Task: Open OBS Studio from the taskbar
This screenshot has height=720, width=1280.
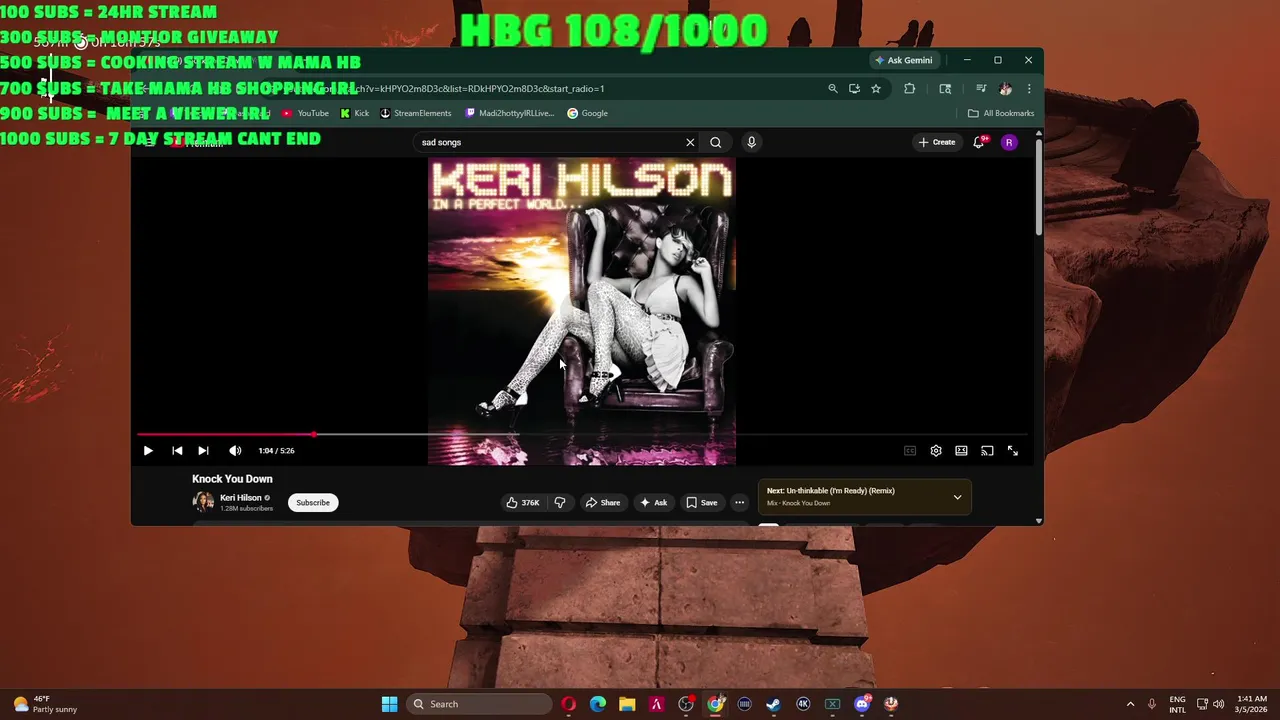Action: pyautogui.click(x=686, y=704)
